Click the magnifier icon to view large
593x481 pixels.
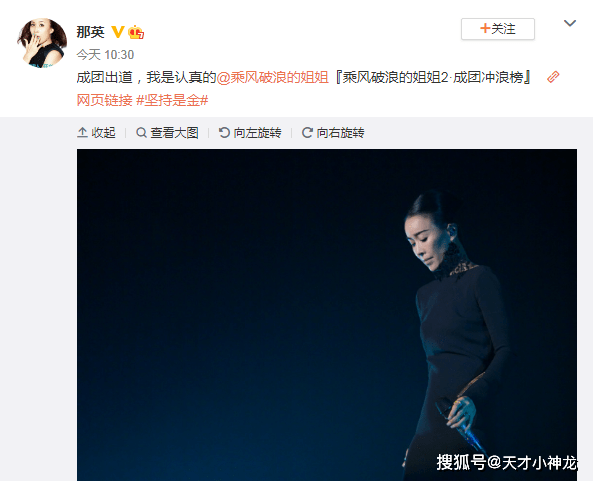[x=141, y=133]
